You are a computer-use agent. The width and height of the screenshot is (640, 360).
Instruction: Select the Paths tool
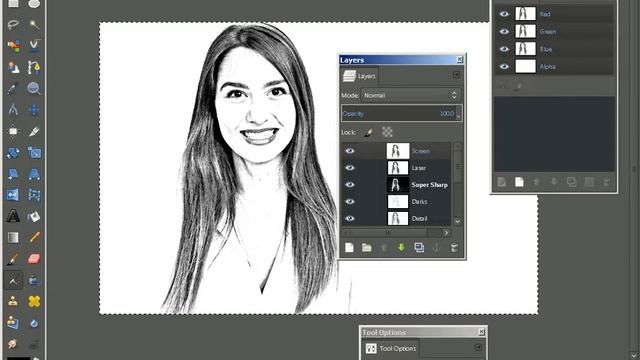pos(34,67)
